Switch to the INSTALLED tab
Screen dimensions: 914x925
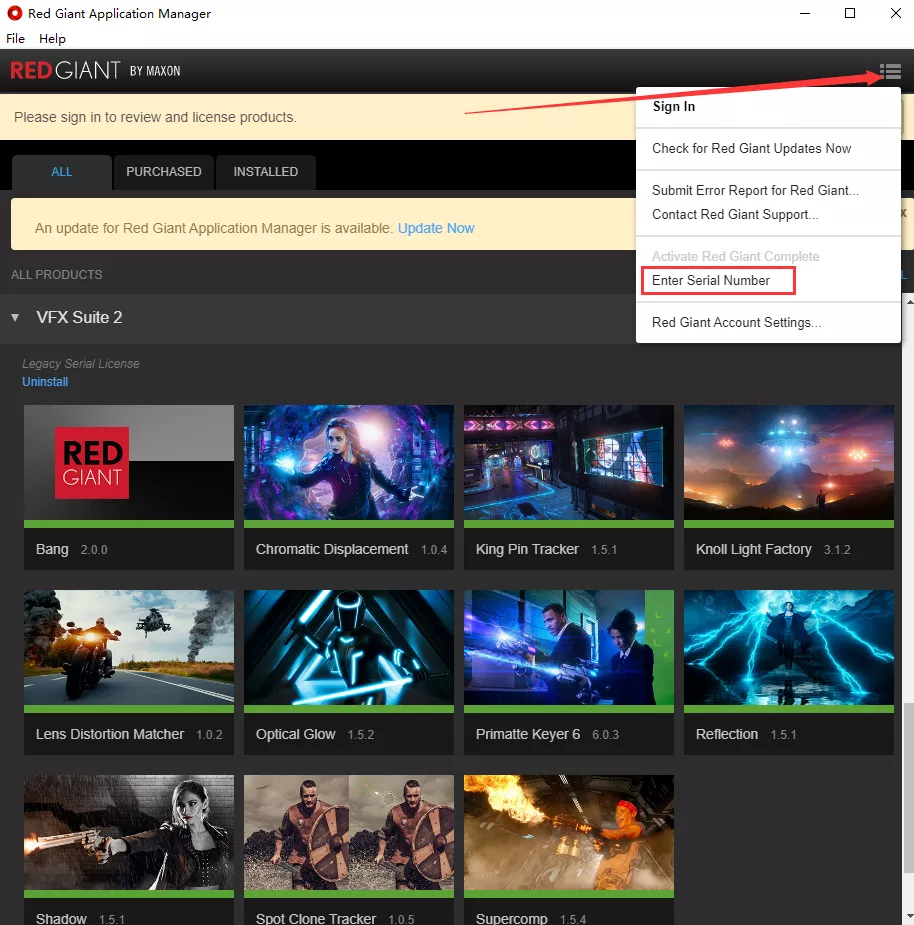click(266, 172)
